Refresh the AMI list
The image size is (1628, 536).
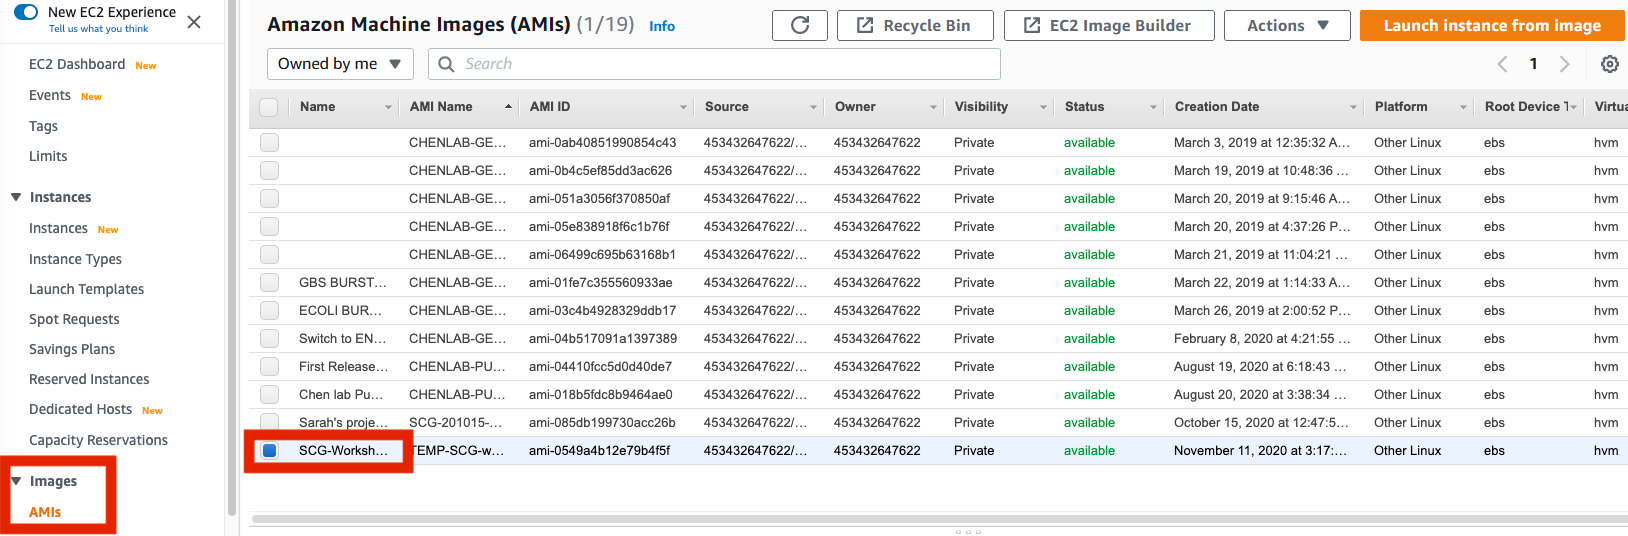(800, 26)
